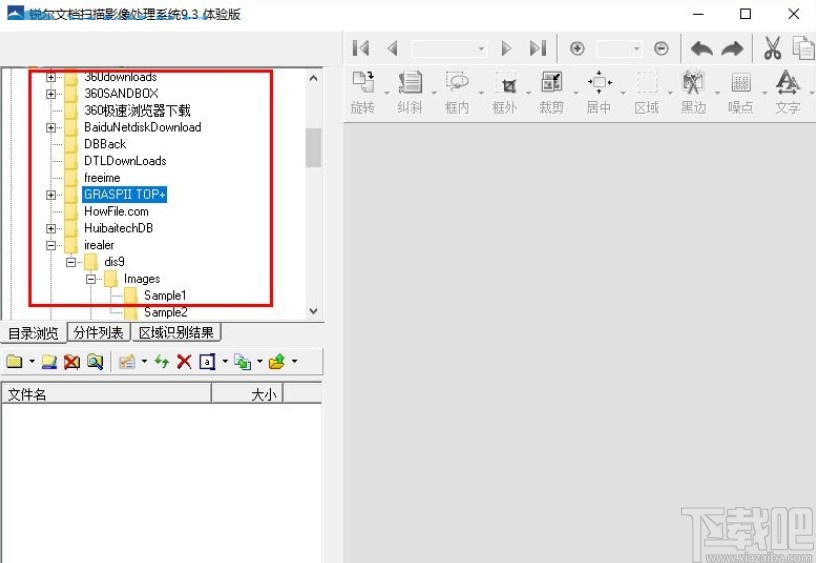Sort by the 大小 column header
The width and height of the screenshot is (816, 563).
247,394
